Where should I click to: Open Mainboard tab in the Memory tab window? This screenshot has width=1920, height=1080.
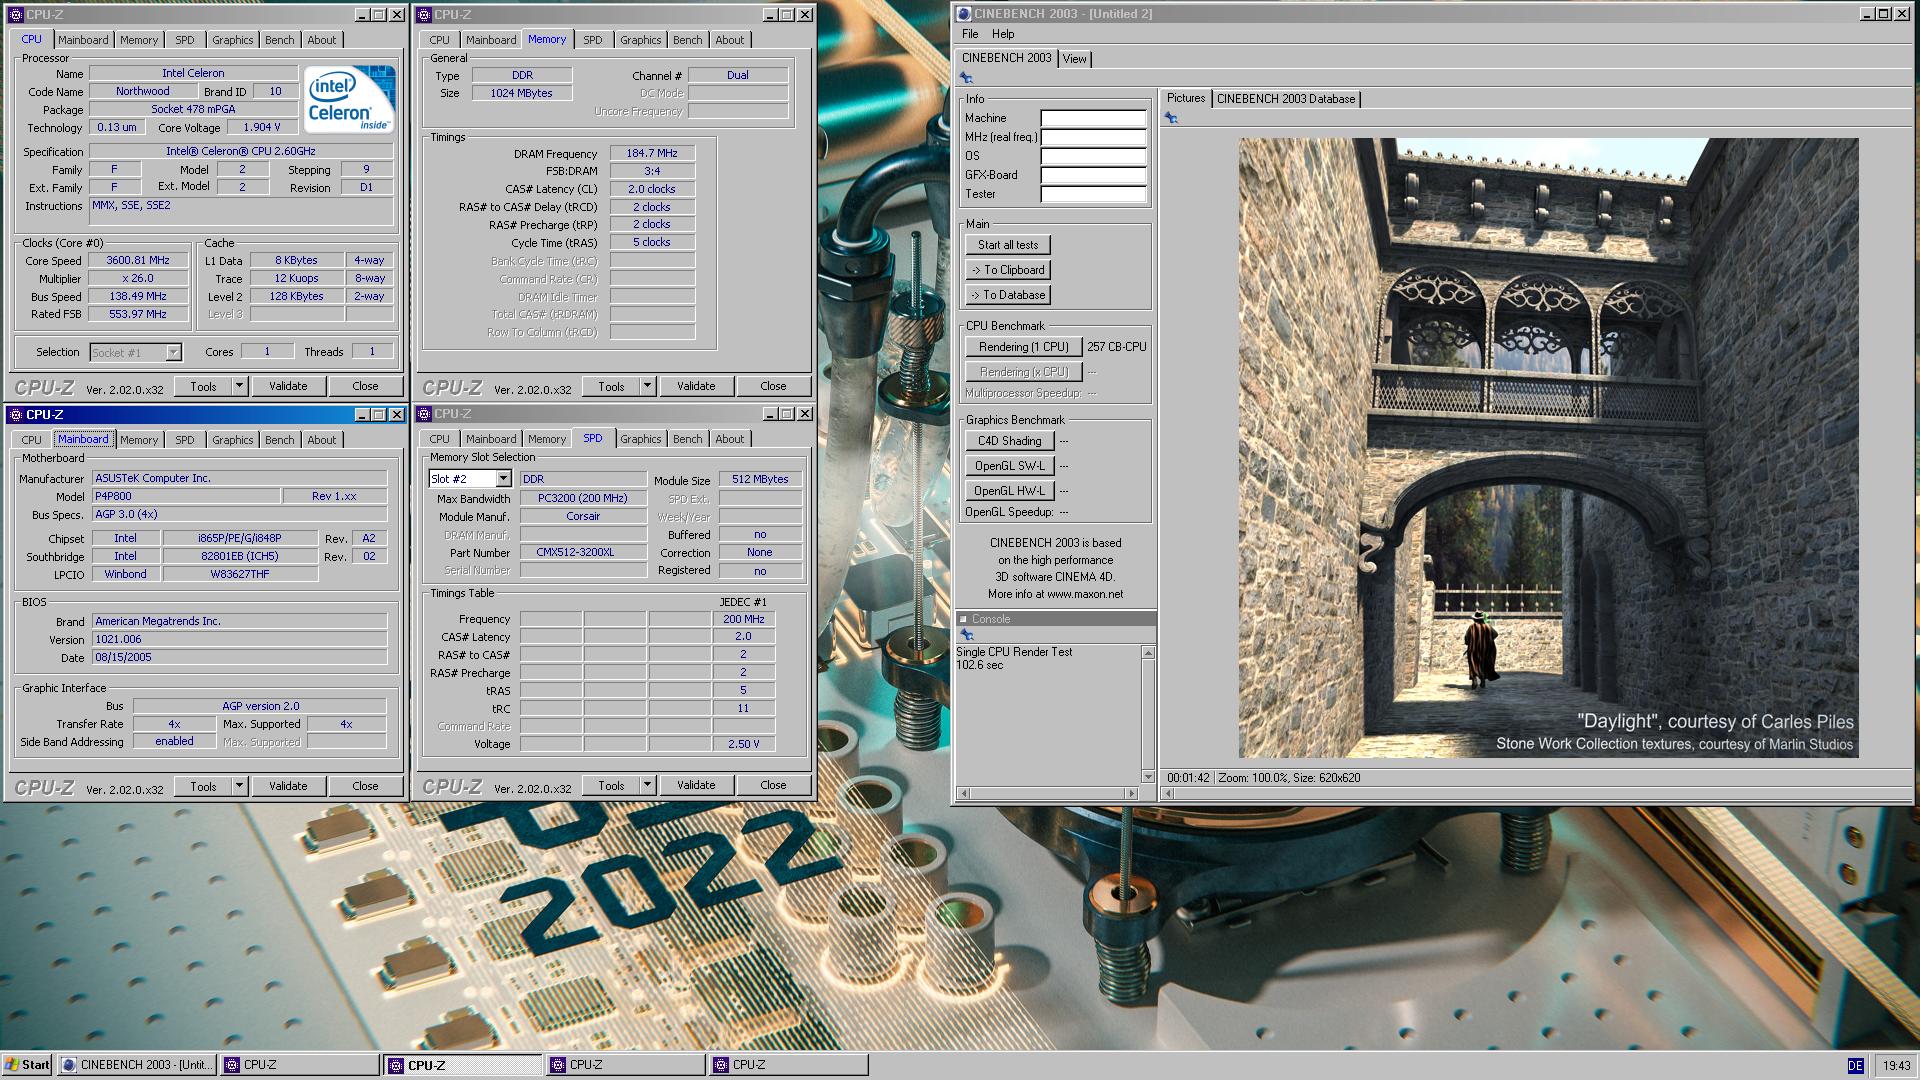coord(491,40)
